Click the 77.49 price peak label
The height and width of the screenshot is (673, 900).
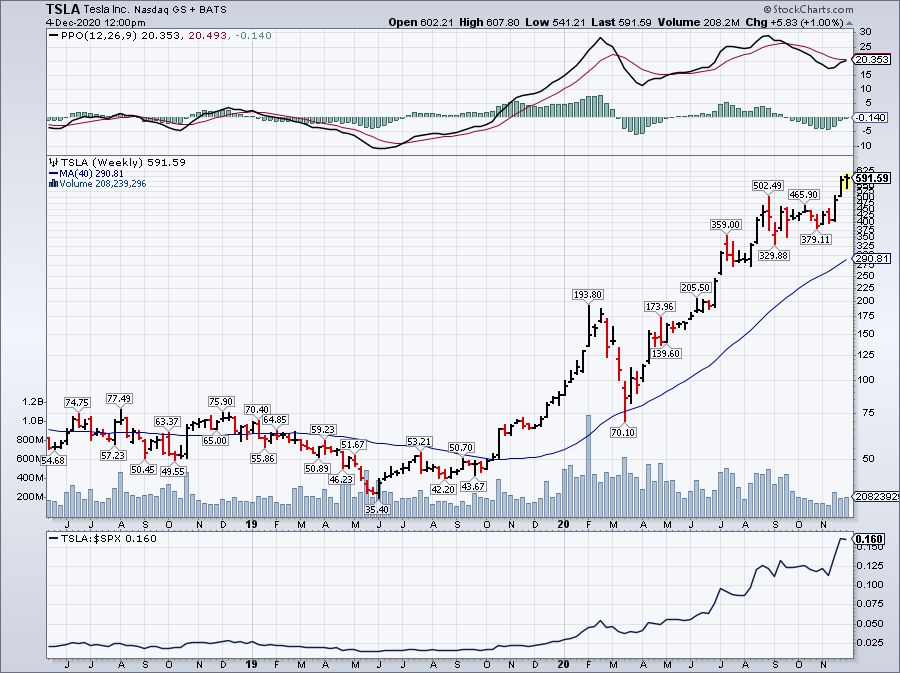[x=119, y=398]
